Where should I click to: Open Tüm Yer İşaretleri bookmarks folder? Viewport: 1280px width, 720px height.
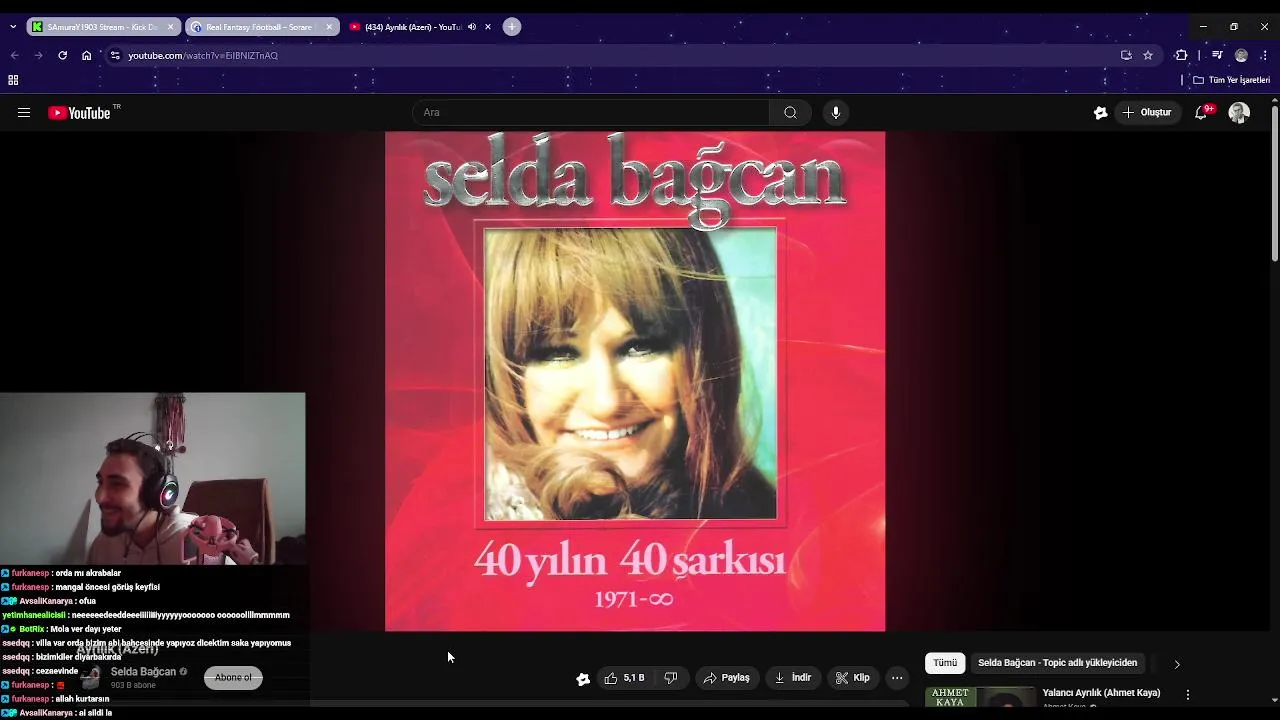[1232, 80]
